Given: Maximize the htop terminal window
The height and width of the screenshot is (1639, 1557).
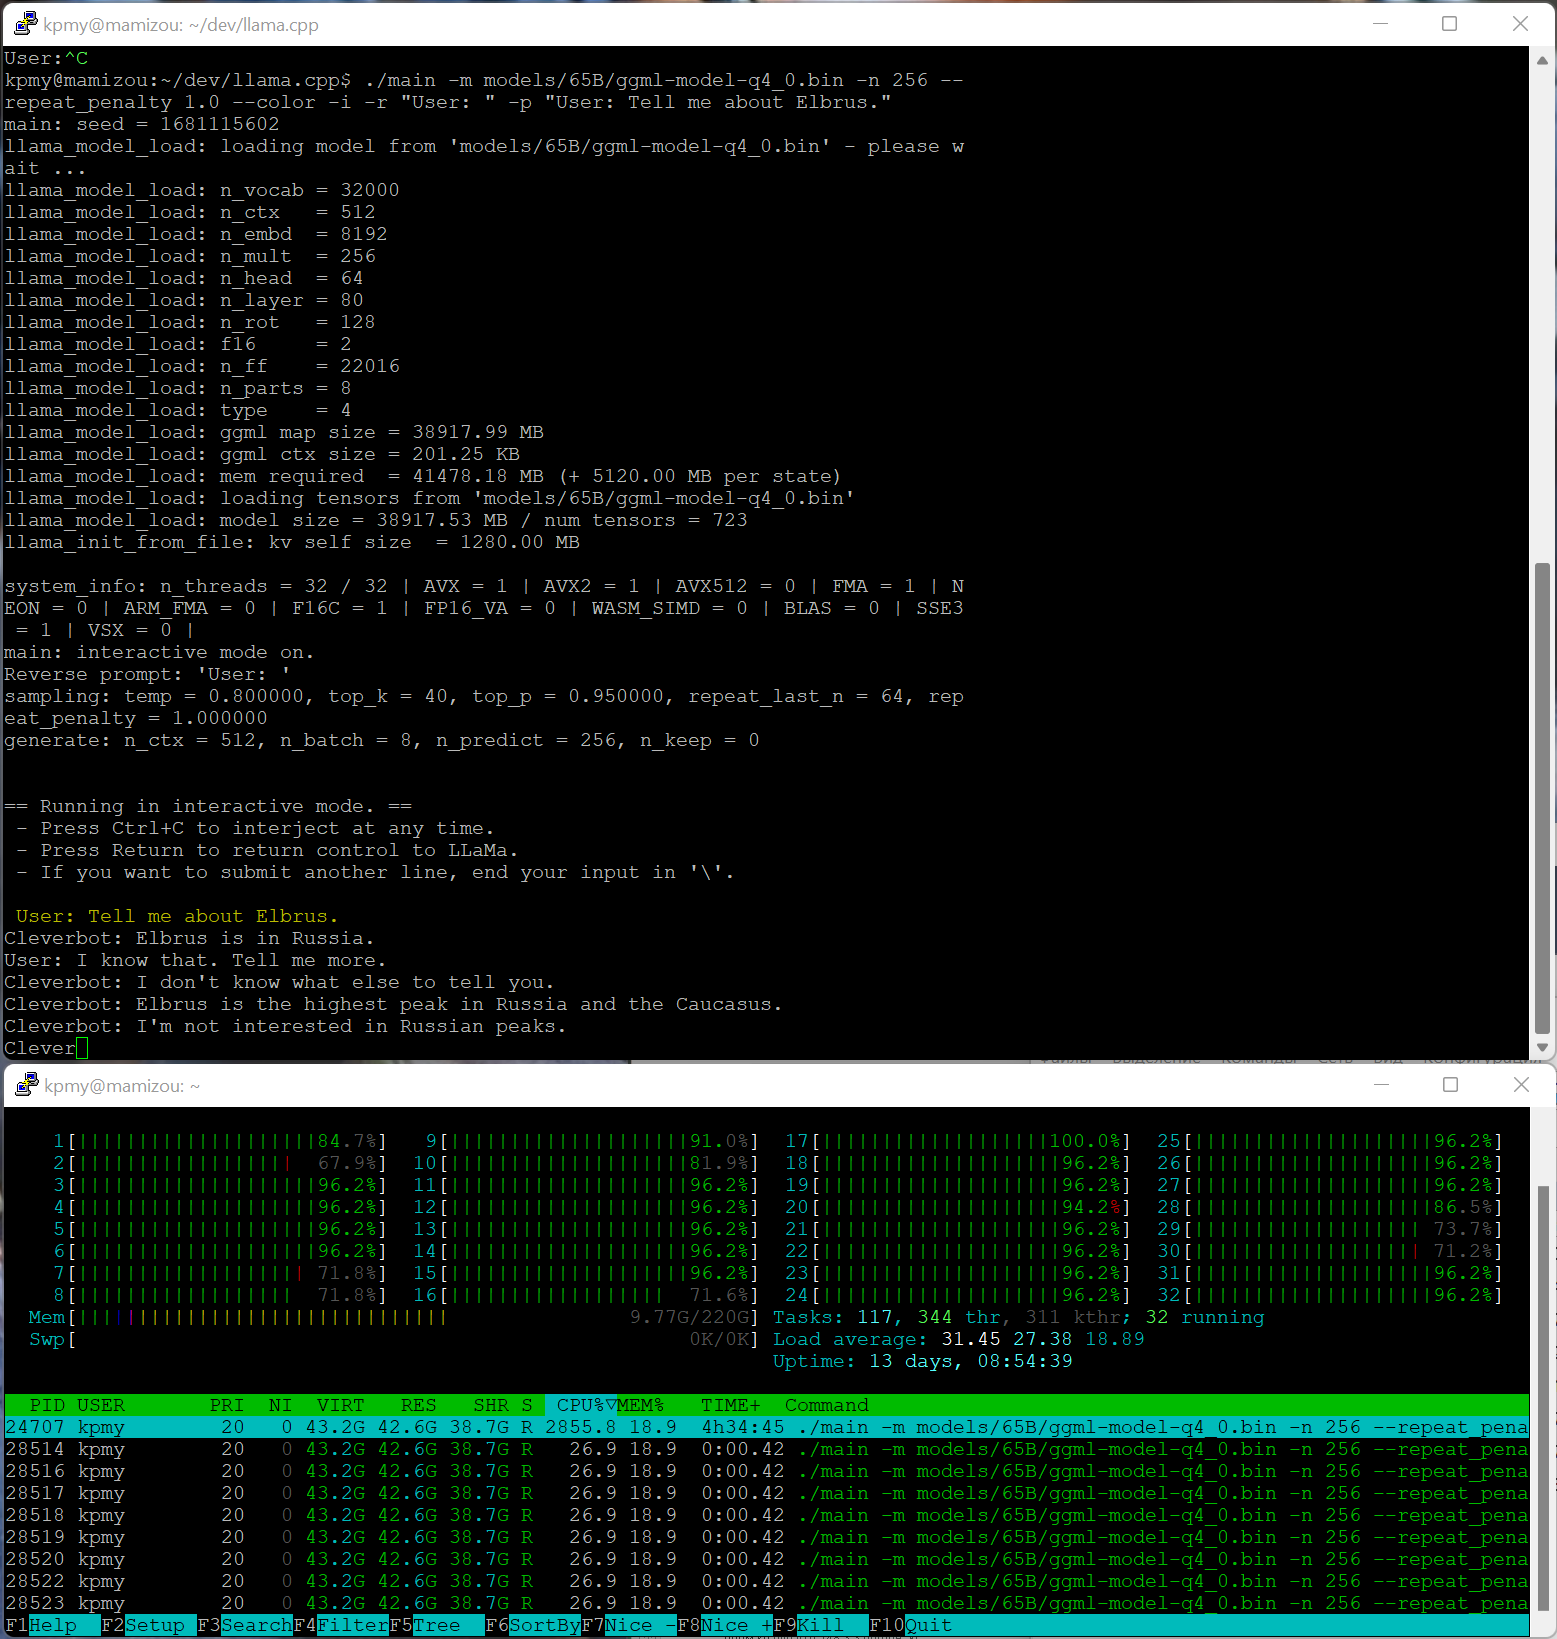Looking at the screenshot, I should tap(1451, 1084).
